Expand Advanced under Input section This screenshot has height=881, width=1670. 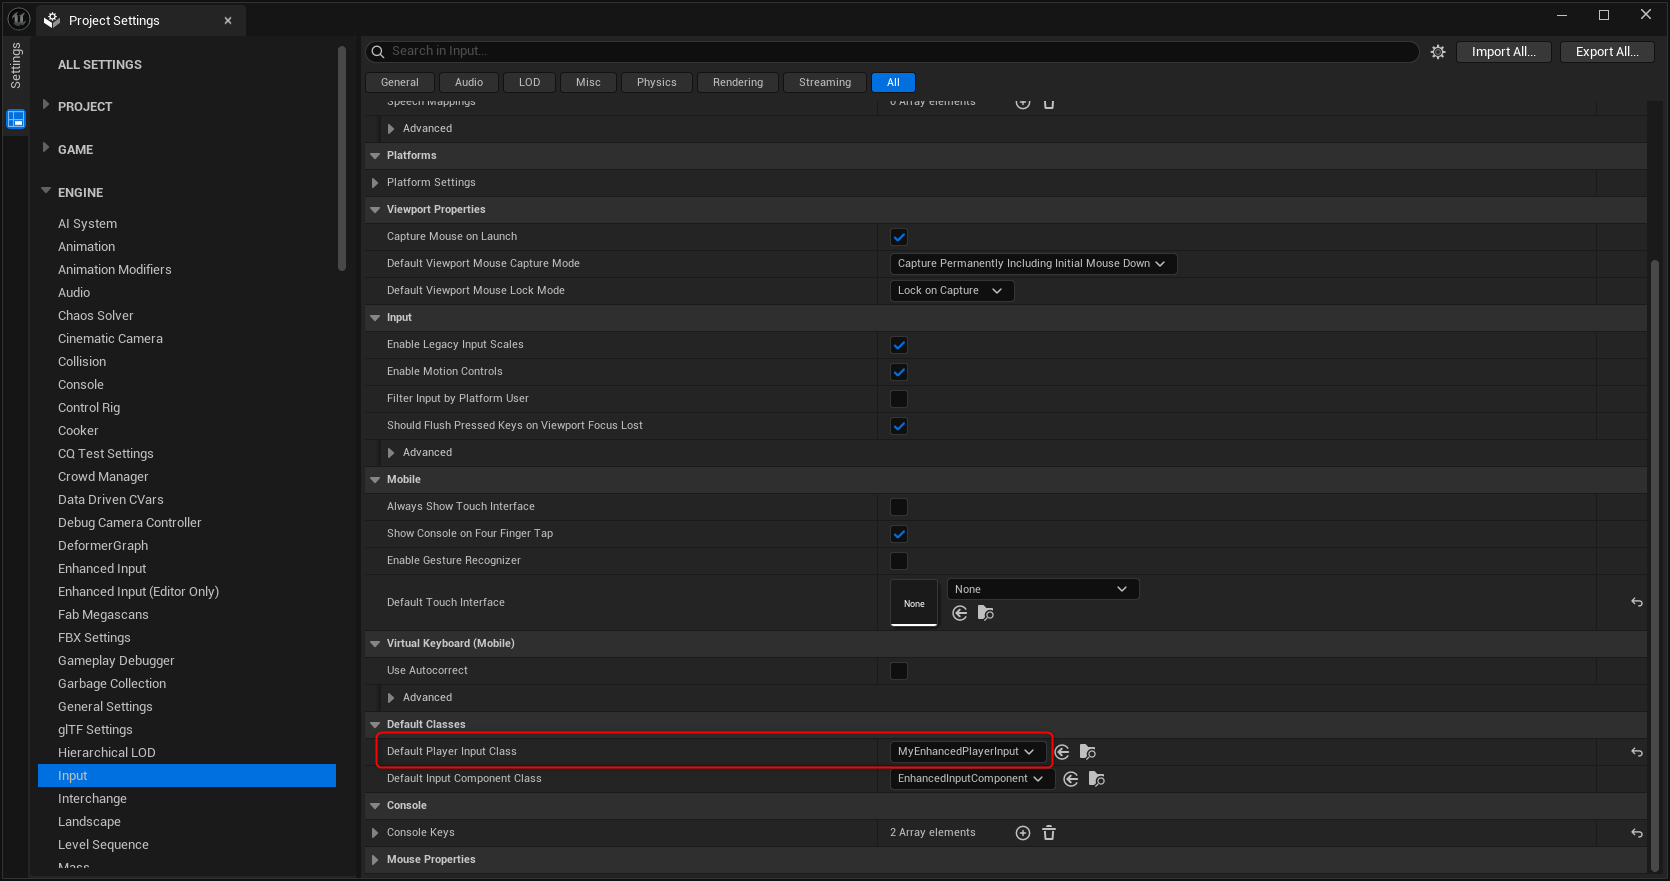[391, 453]
